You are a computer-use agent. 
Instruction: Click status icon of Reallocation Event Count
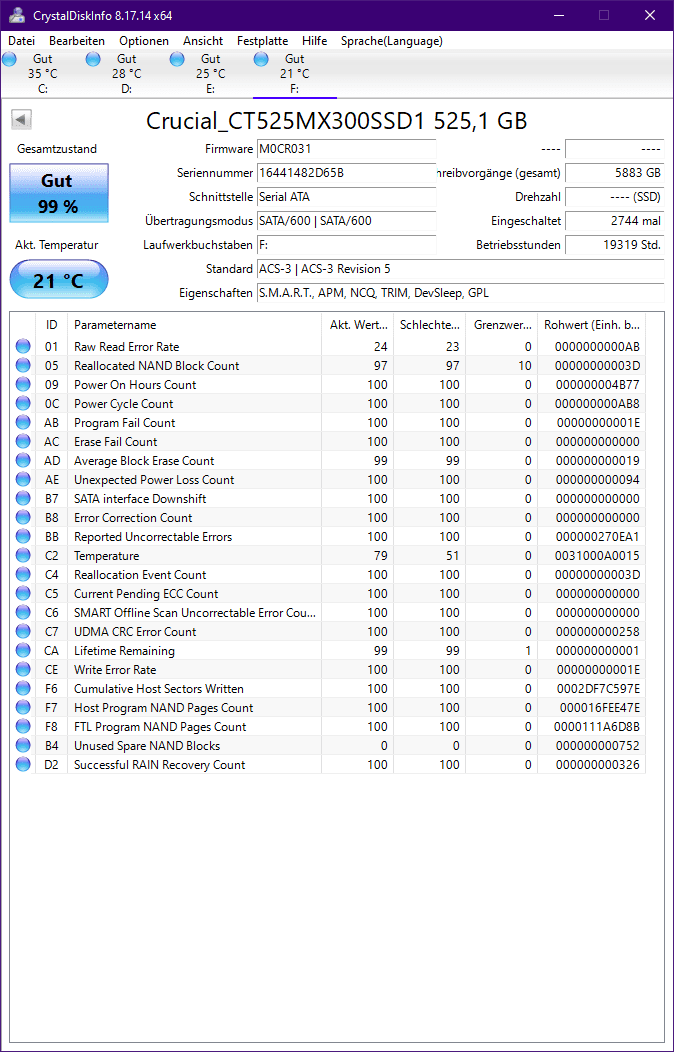pyautogui.click(x=23, y=575)
